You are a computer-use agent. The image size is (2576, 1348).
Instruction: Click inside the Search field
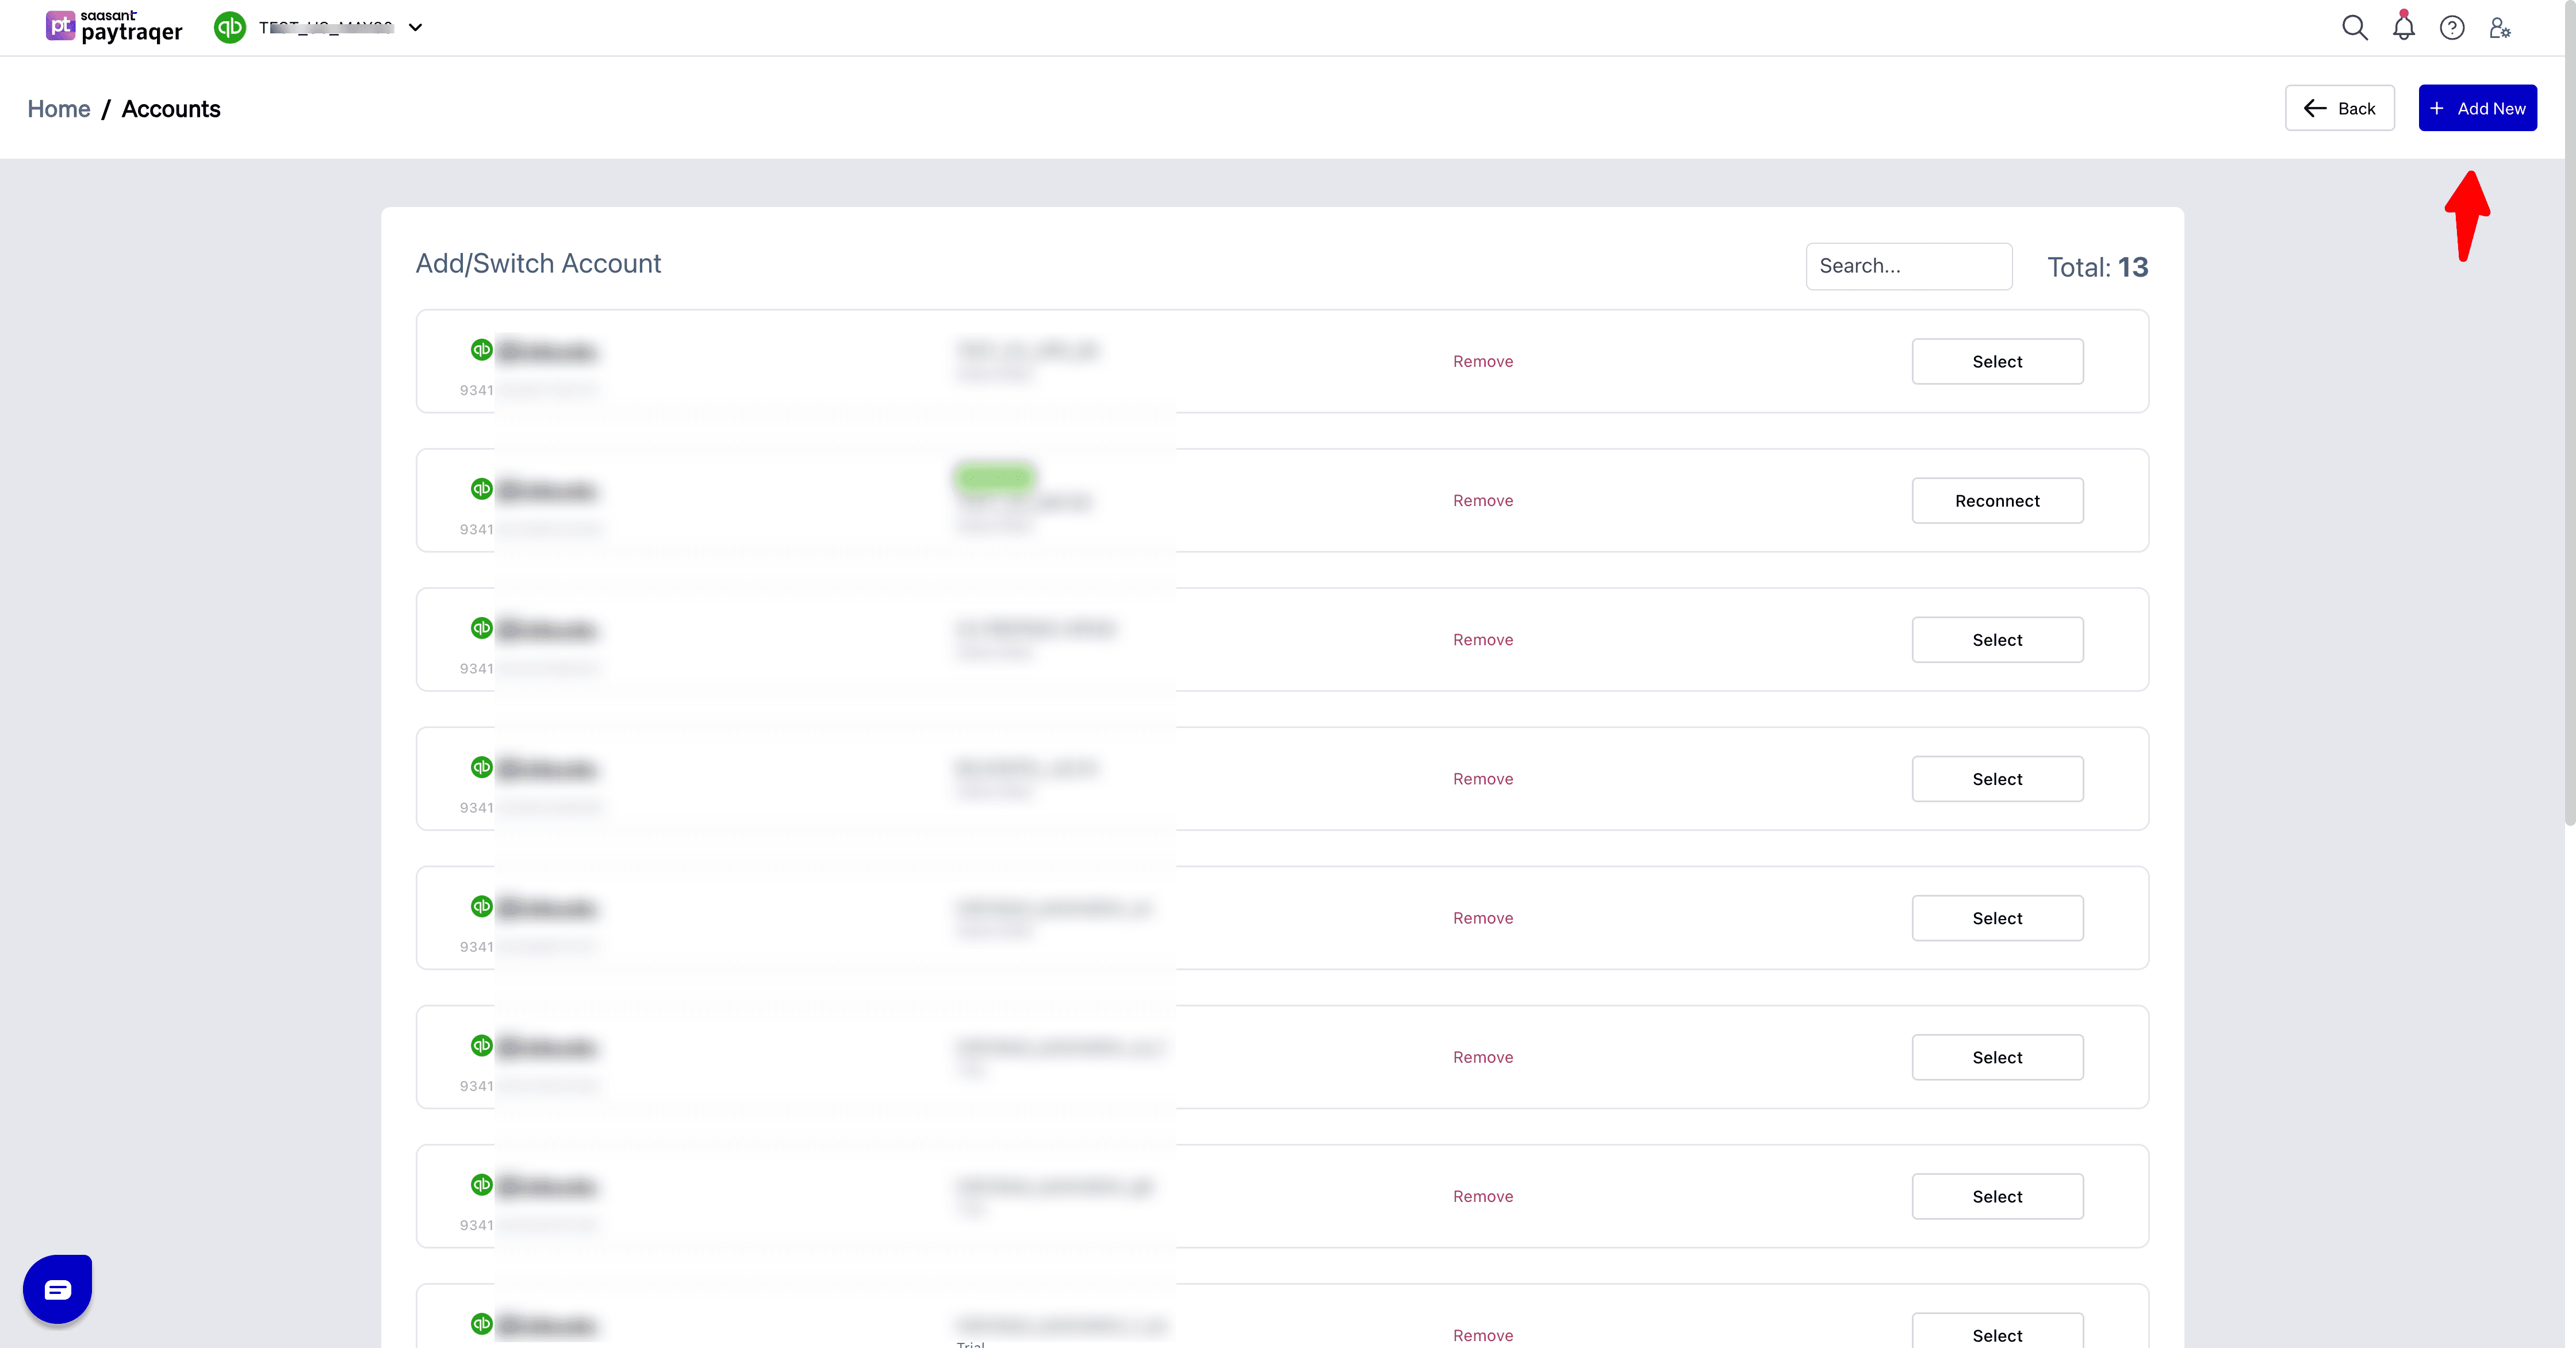coord(1908,266)
